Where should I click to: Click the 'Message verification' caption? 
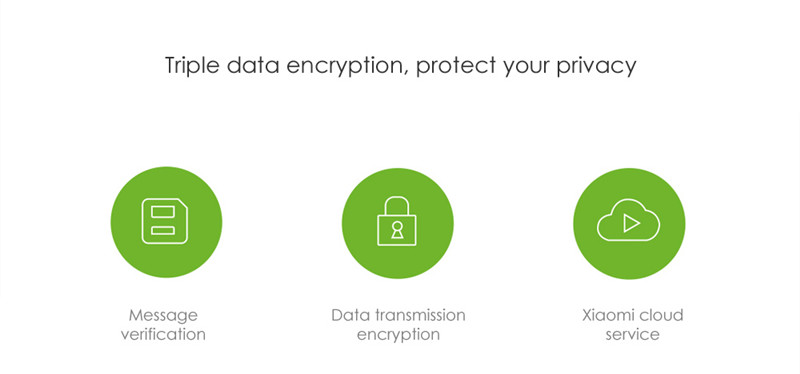163,325
